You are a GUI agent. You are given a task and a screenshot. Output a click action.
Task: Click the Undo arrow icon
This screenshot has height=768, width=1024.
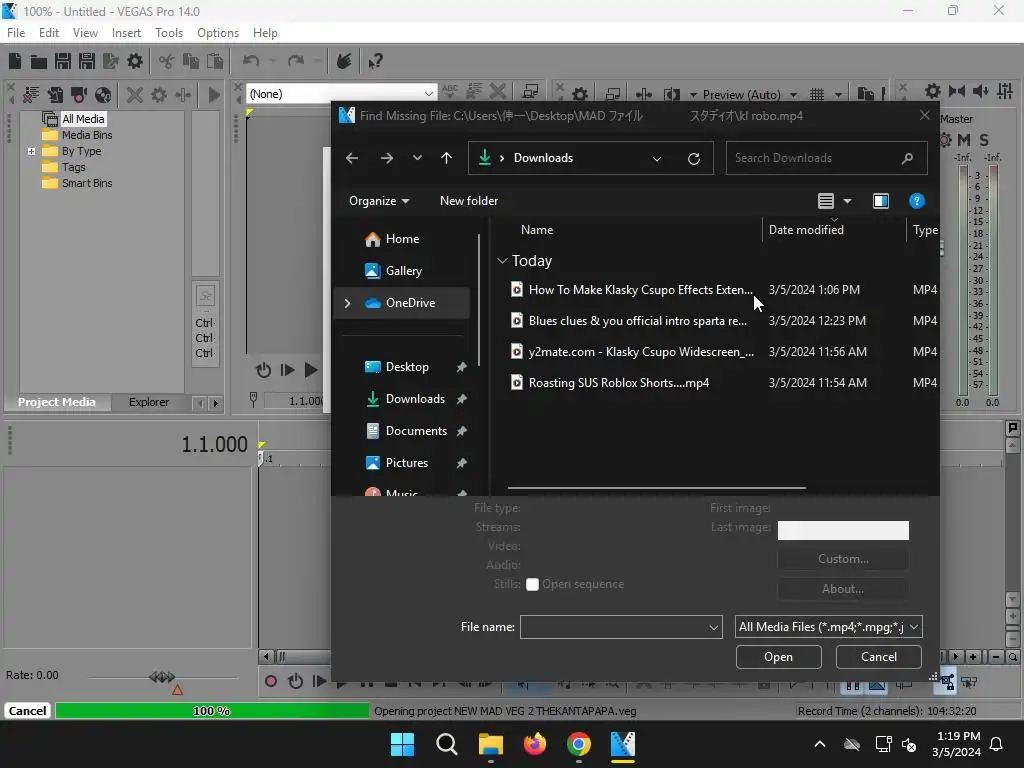251,61
